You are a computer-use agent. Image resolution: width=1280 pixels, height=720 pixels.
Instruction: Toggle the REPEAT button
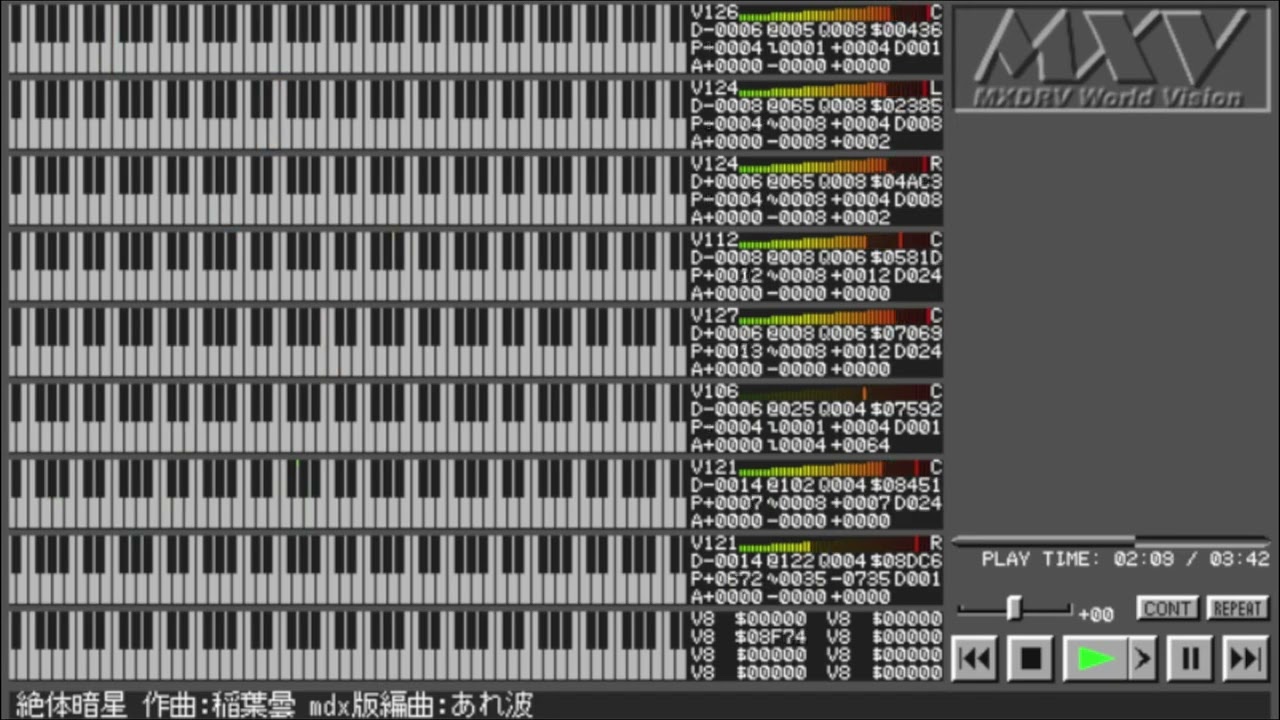pos(1237,608)
